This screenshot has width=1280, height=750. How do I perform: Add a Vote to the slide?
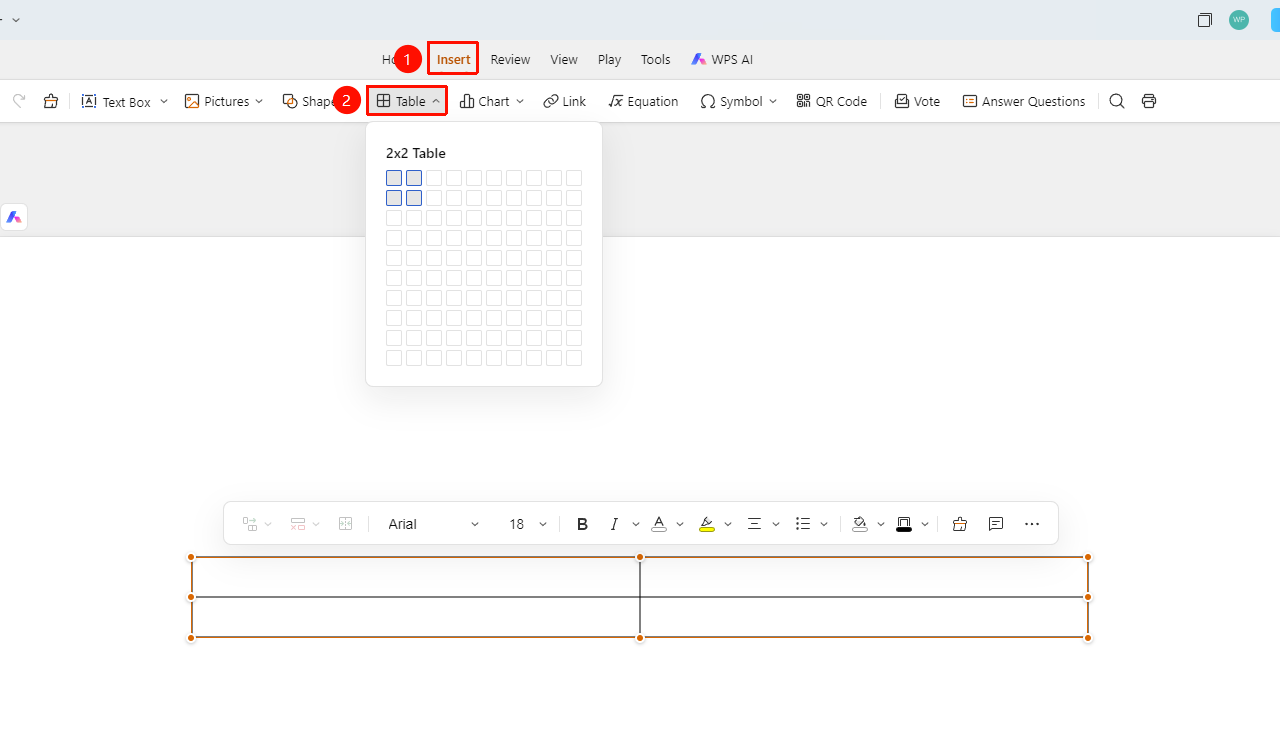click(917, 101)
